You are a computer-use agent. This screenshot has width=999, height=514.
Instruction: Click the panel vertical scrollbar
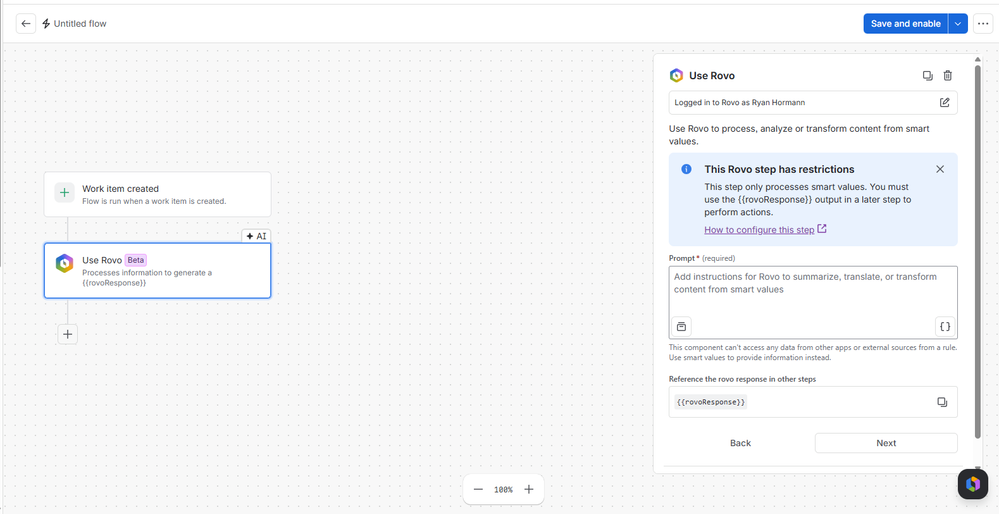(978, 250)
